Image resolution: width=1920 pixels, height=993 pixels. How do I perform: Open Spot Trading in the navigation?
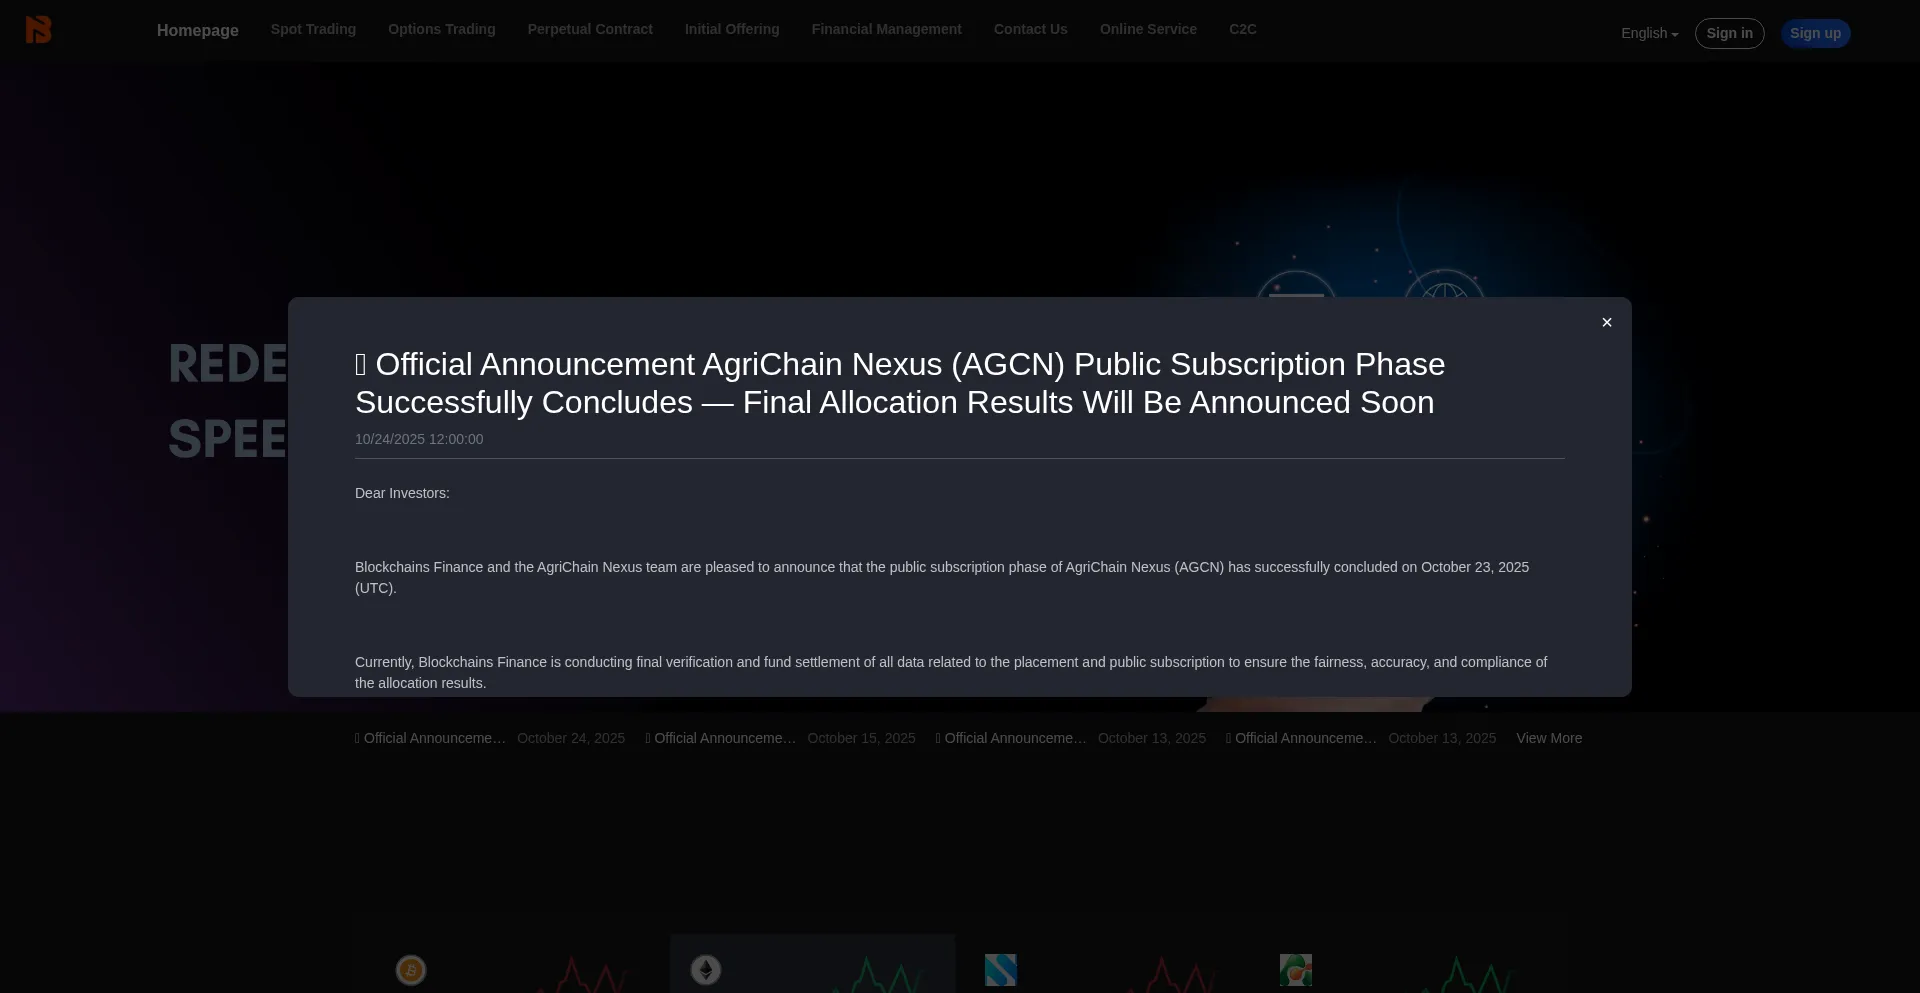[x=313, y=30]
